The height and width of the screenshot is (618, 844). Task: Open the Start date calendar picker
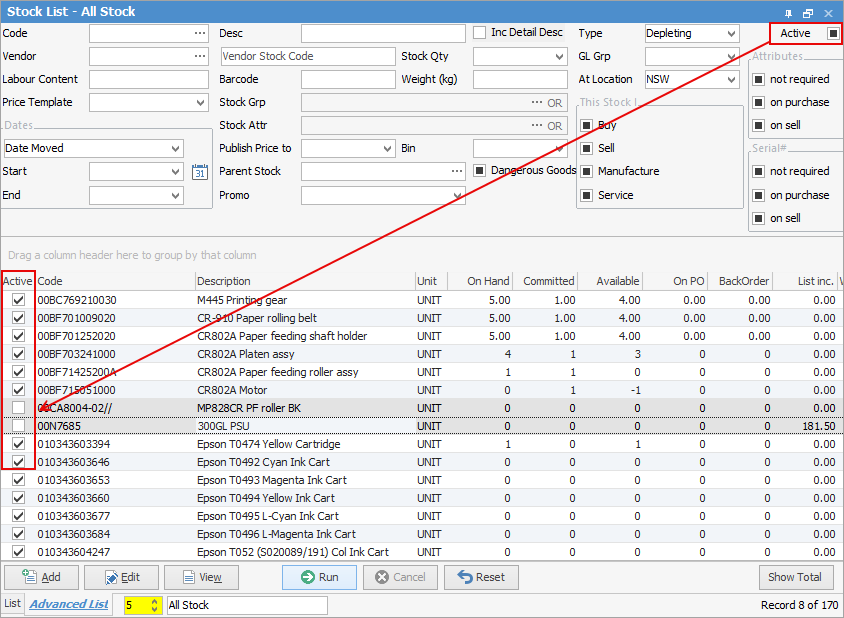[200, 172]
